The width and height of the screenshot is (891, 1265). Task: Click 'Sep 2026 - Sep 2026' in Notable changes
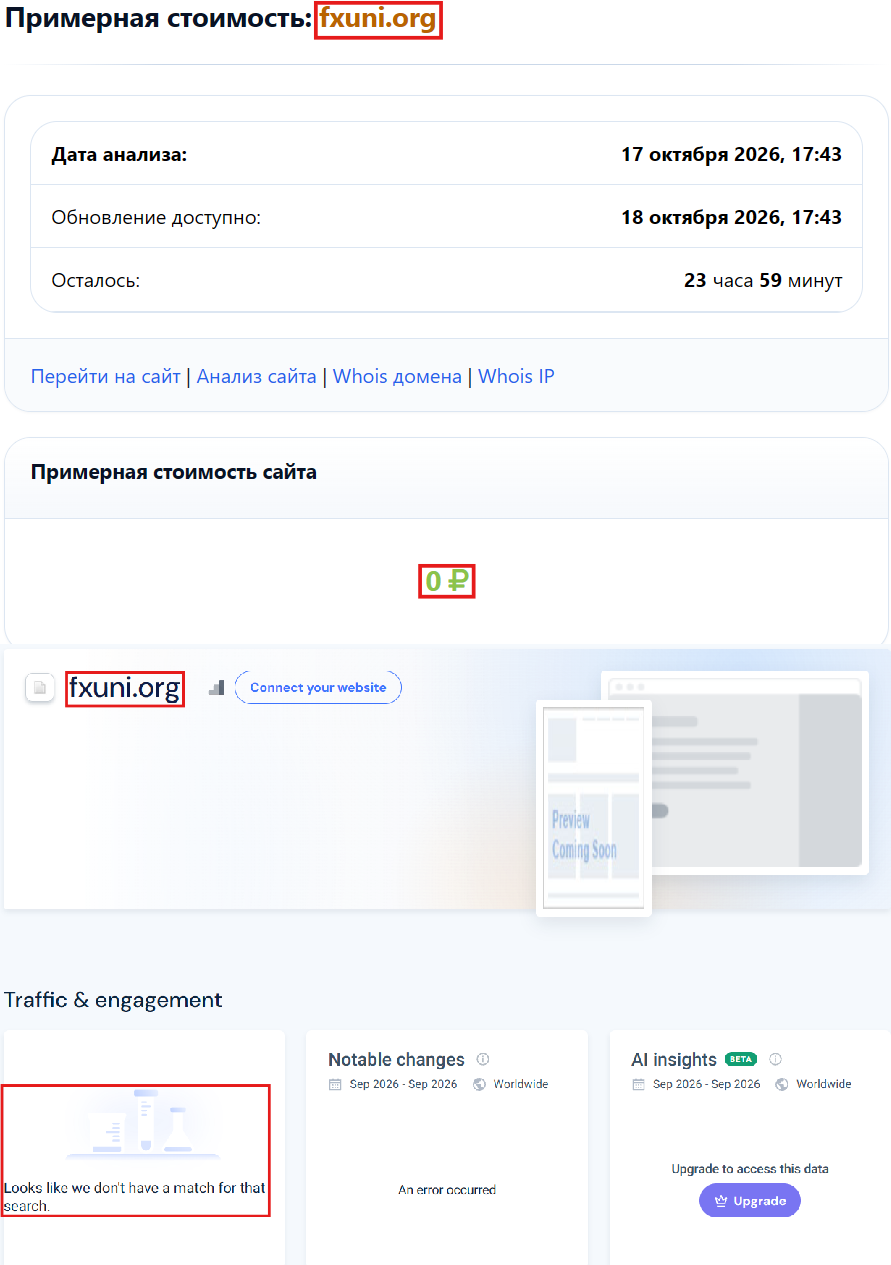(403, 1084)
